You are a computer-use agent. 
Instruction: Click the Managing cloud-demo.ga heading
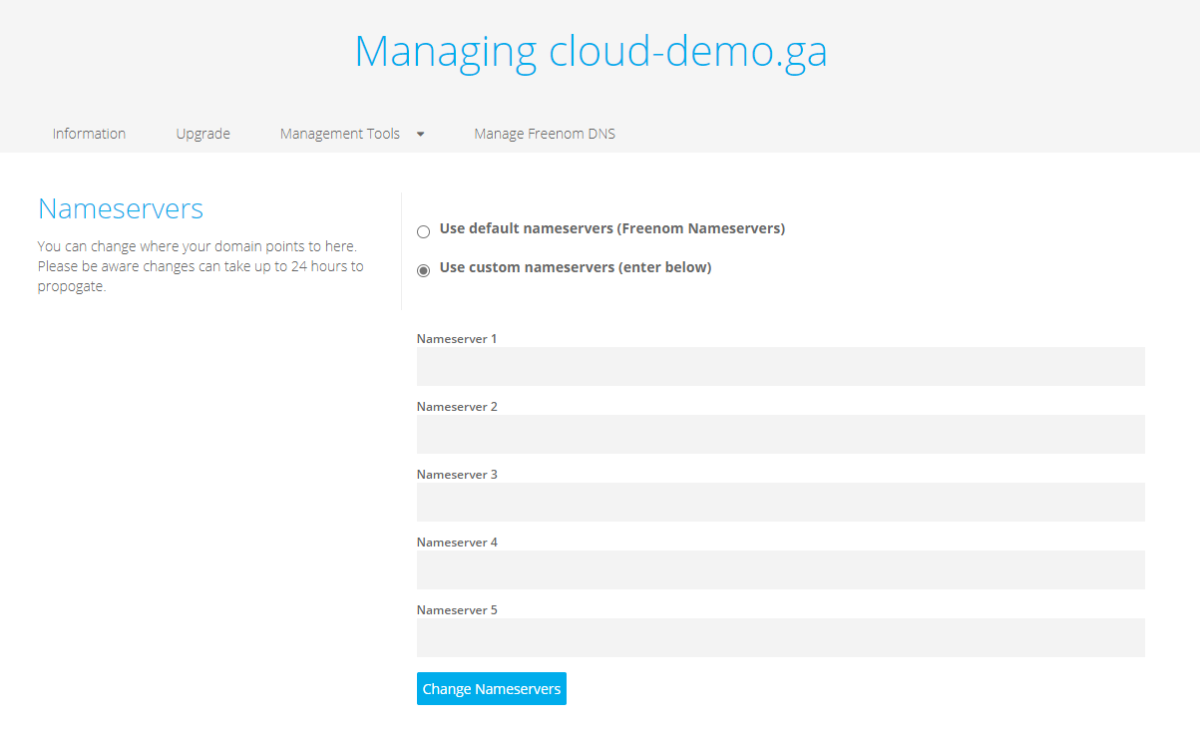click(x=591, y=51)
